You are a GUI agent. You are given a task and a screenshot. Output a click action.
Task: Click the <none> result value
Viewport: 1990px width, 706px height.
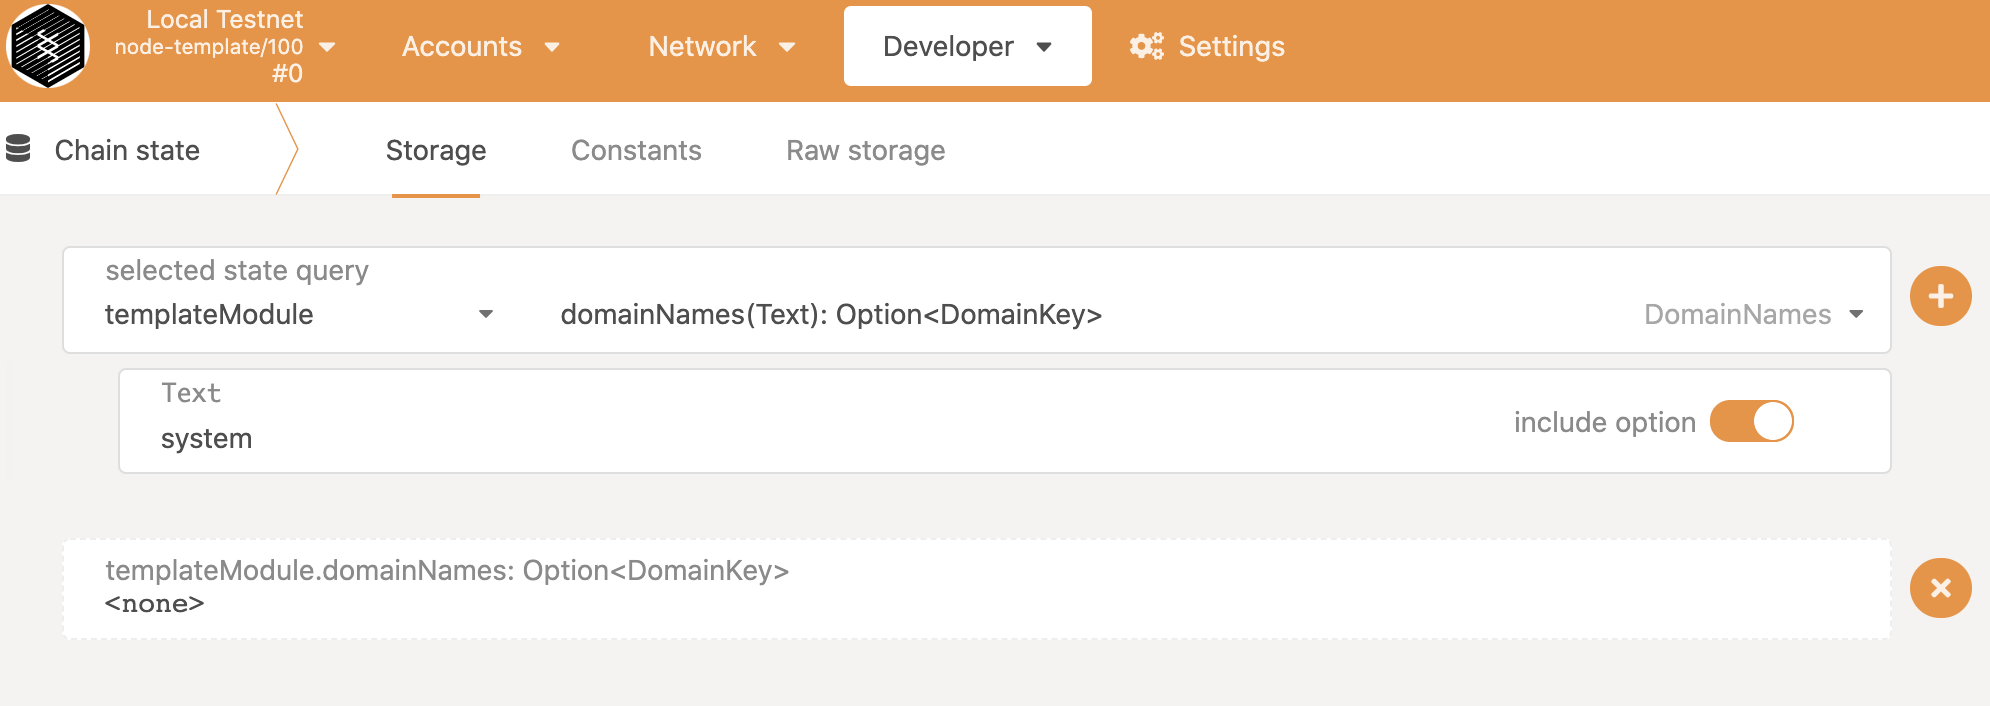pos(155,604)
